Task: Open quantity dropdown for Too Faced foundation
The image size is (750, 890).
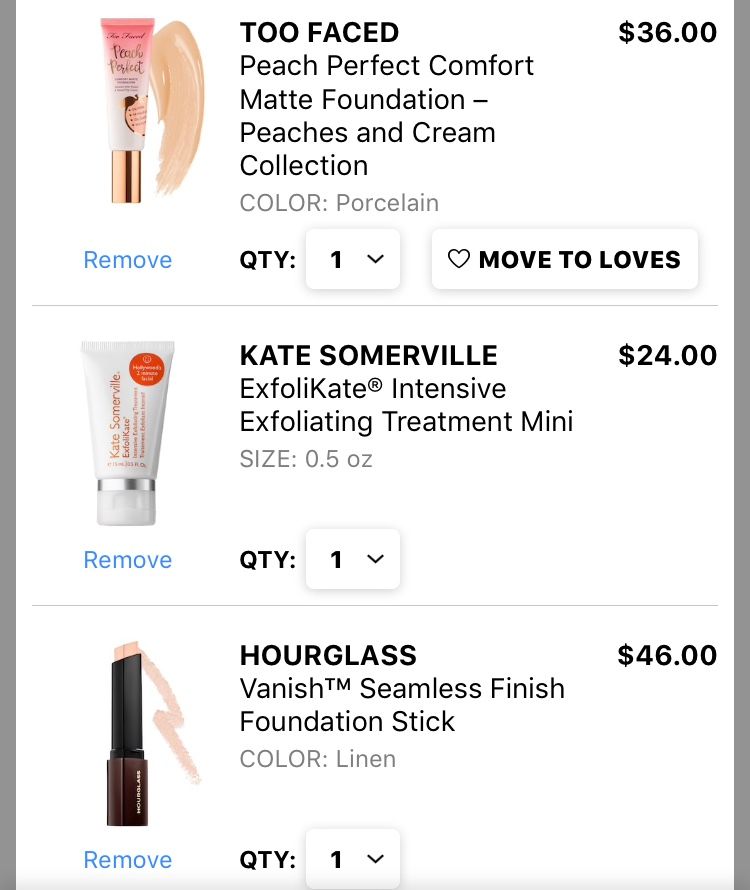Action: pos(353,260)
